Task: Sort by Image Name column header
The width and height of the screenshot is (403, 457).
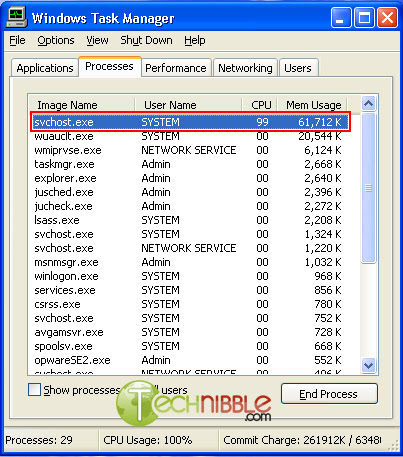Action: pyautogui.click(x=82, y=105)
